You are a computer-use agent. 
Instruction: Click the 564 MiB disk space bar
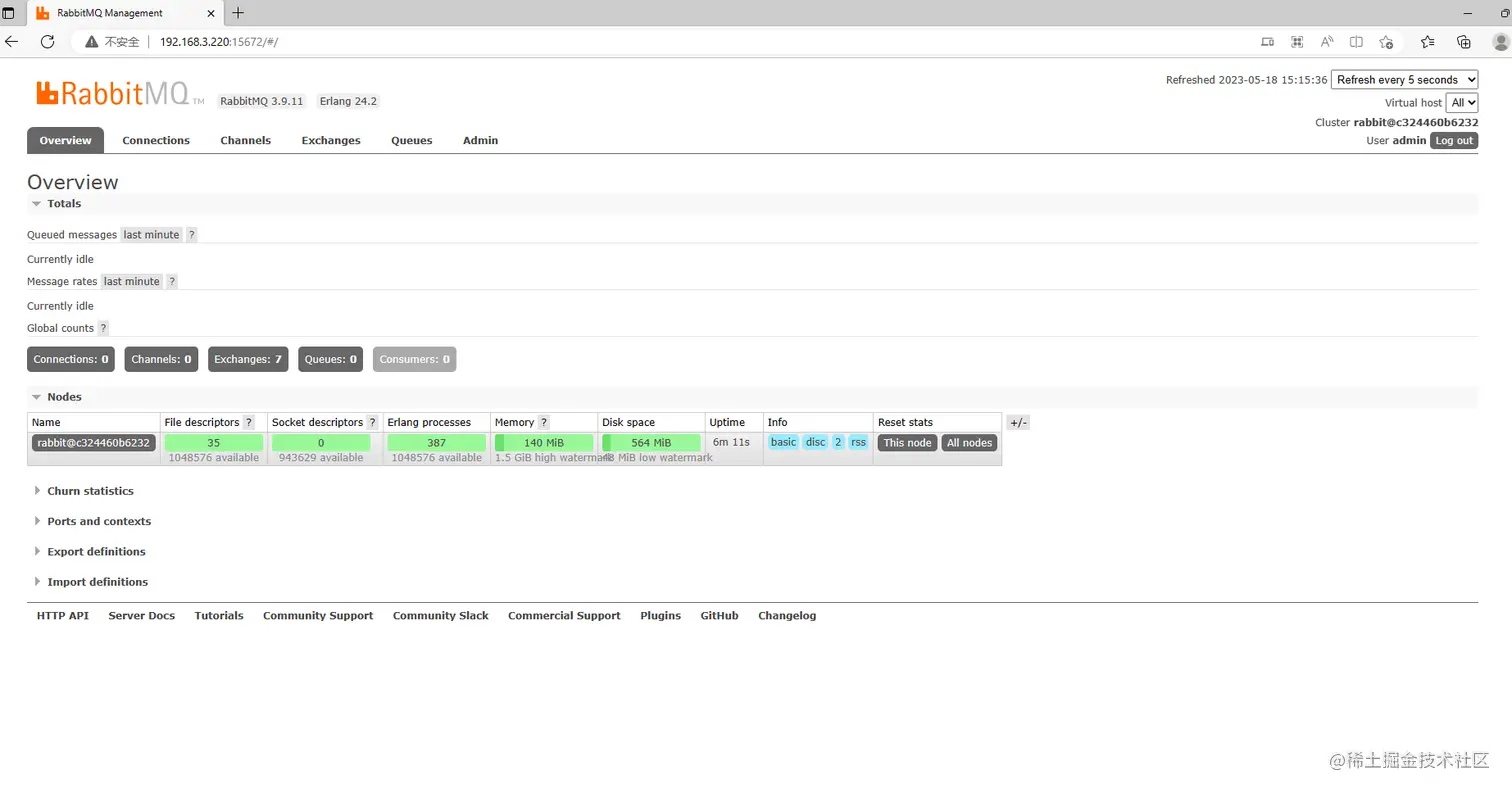coord(651,443)
